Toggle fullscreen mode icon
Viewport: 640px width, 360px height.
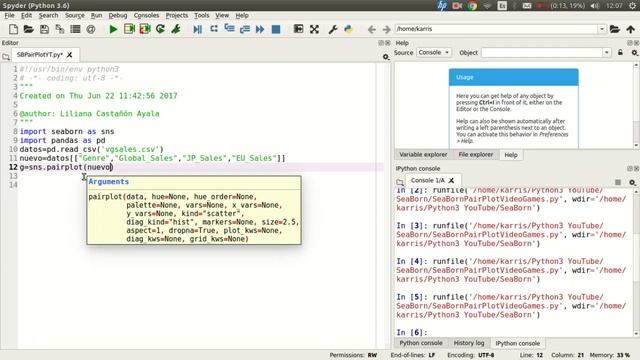tap(314, 29)
